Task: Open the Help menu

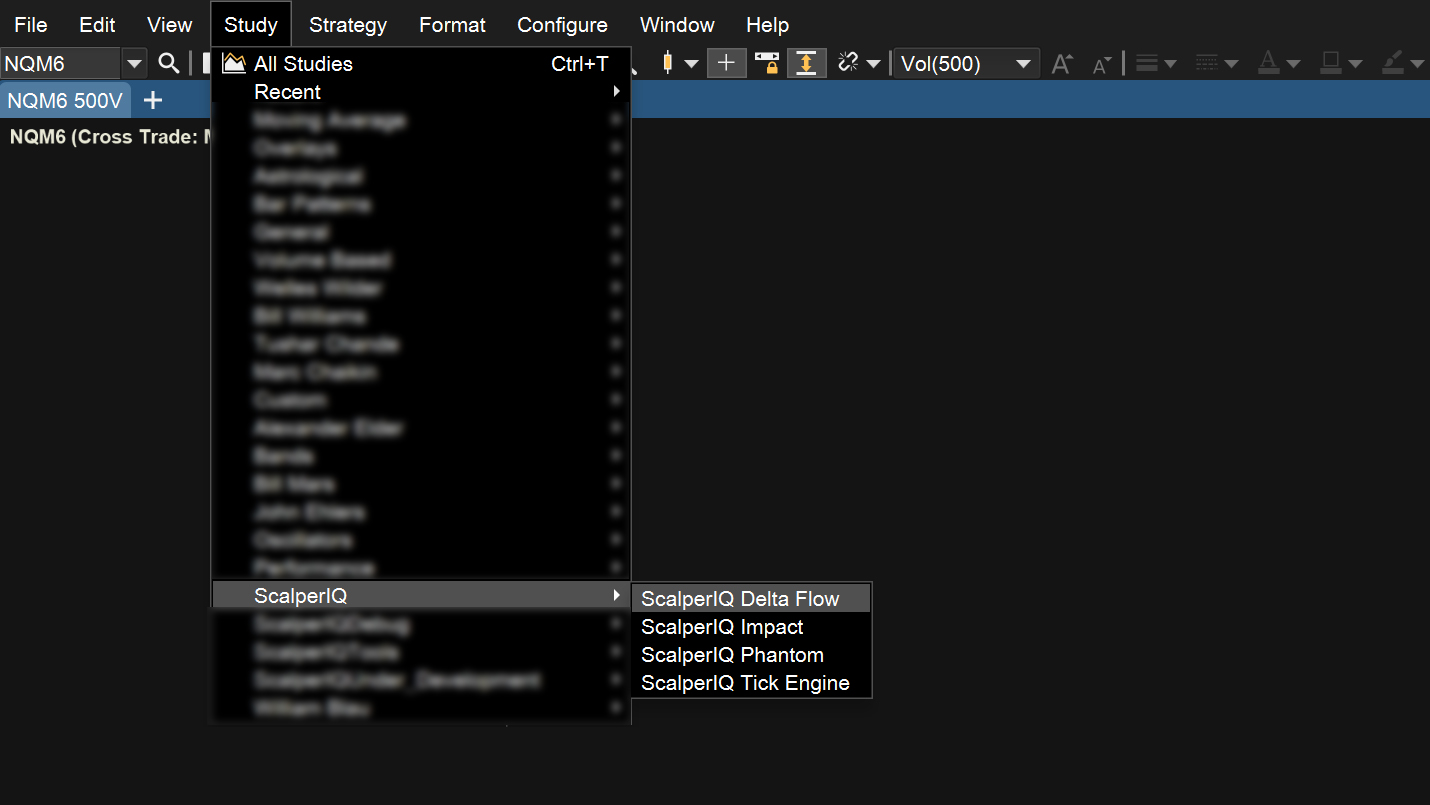Action: pos(768,25)
